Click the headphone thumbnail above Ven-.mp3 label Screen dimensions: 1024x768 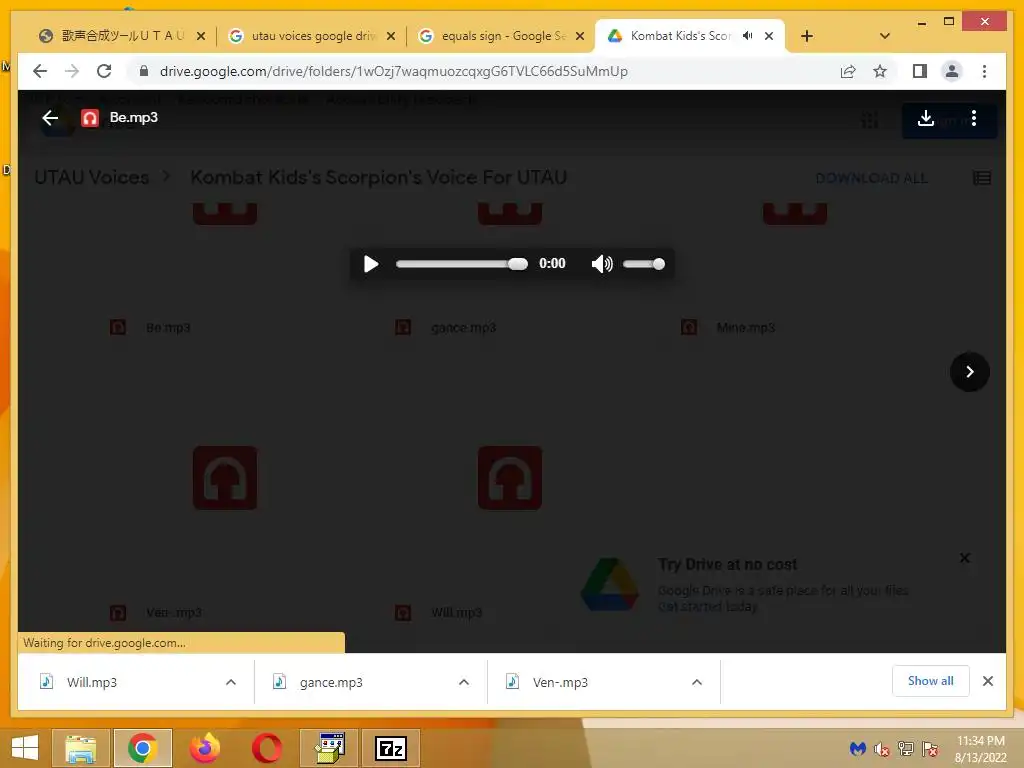click(225, 477)
